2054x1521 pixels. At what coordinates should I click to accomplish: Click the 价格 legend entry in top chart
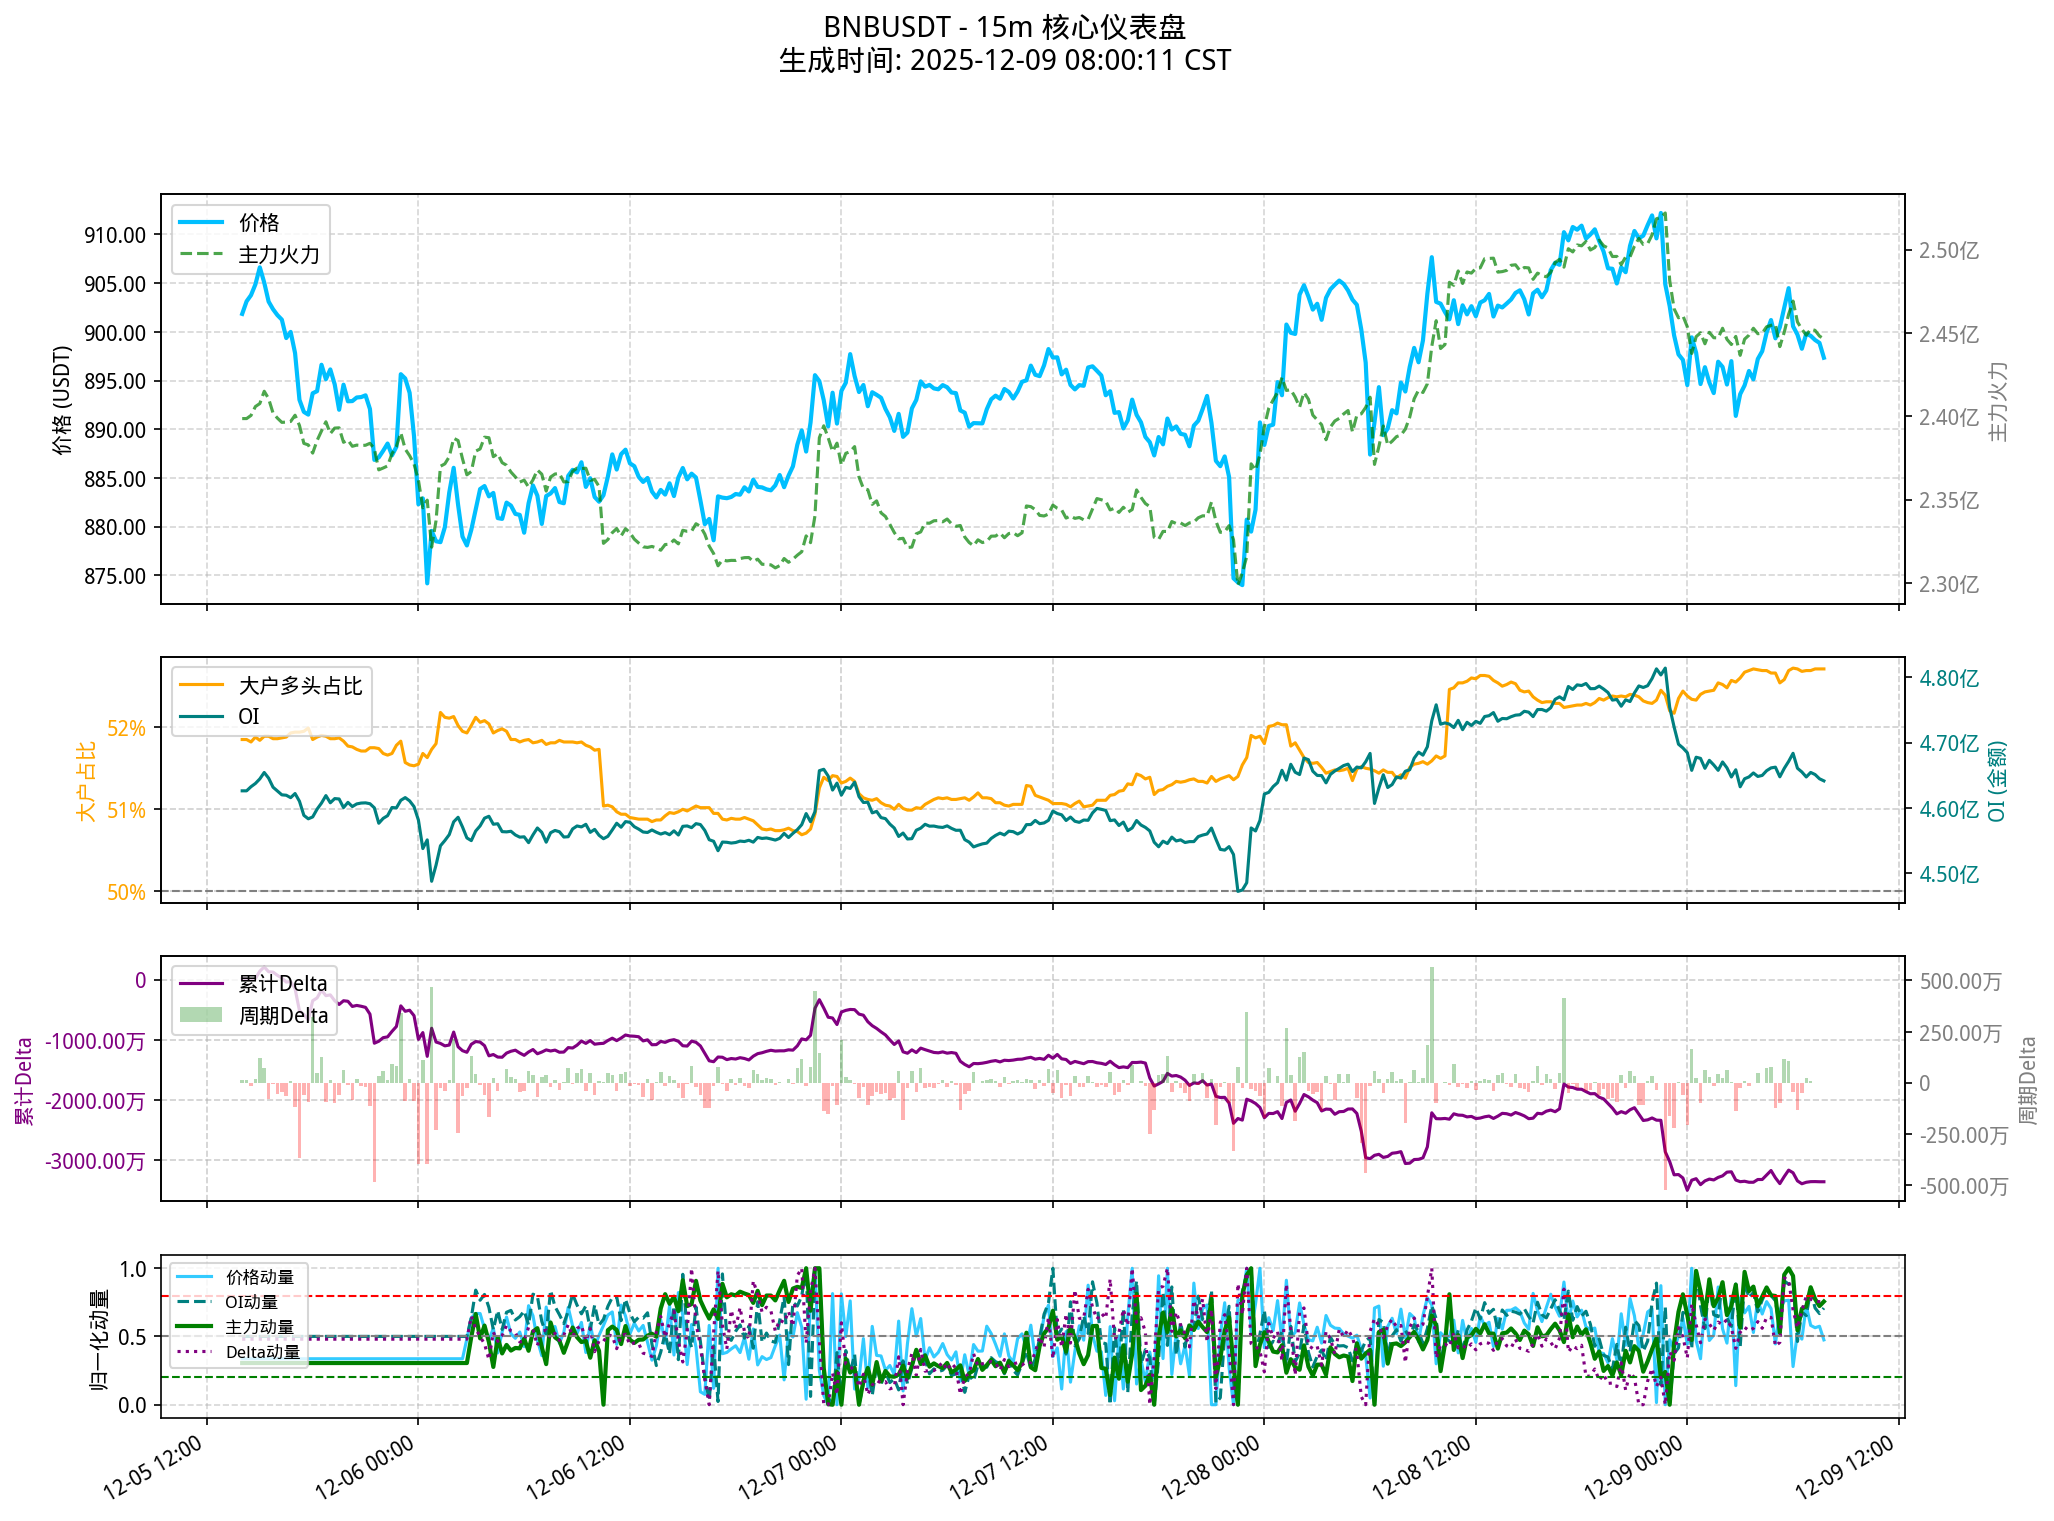(258, 223)
